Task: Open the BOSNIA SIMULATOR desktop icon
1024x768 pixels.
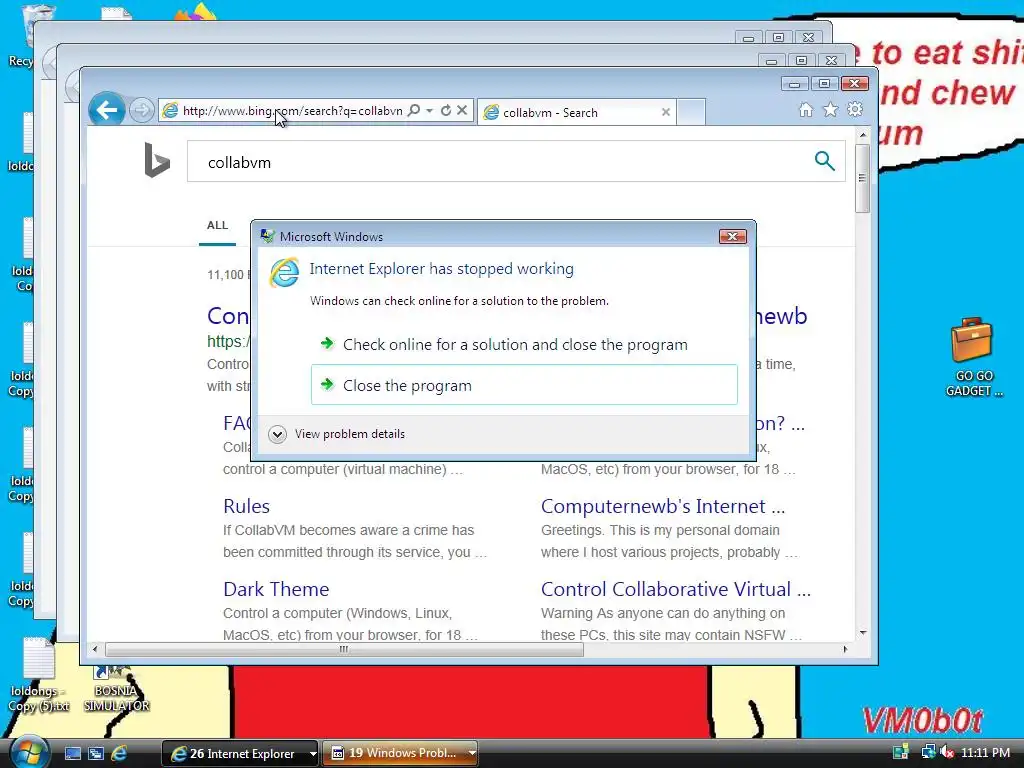Action: pos(116,689)
